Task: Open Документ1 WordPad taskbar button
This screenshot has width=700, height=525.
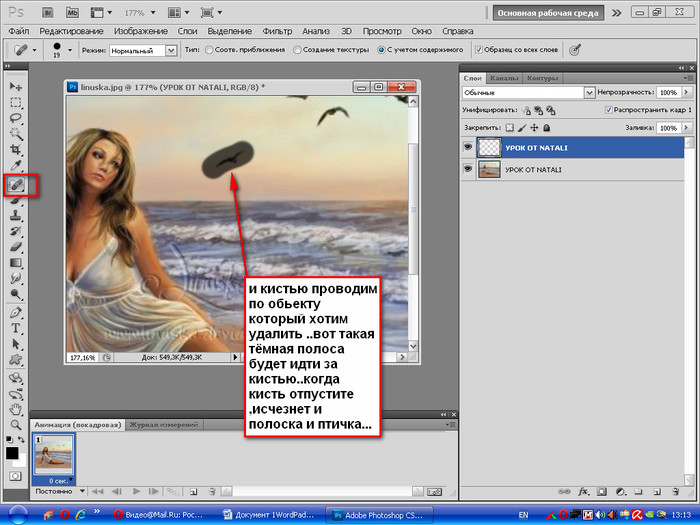Action: (269, 515)
